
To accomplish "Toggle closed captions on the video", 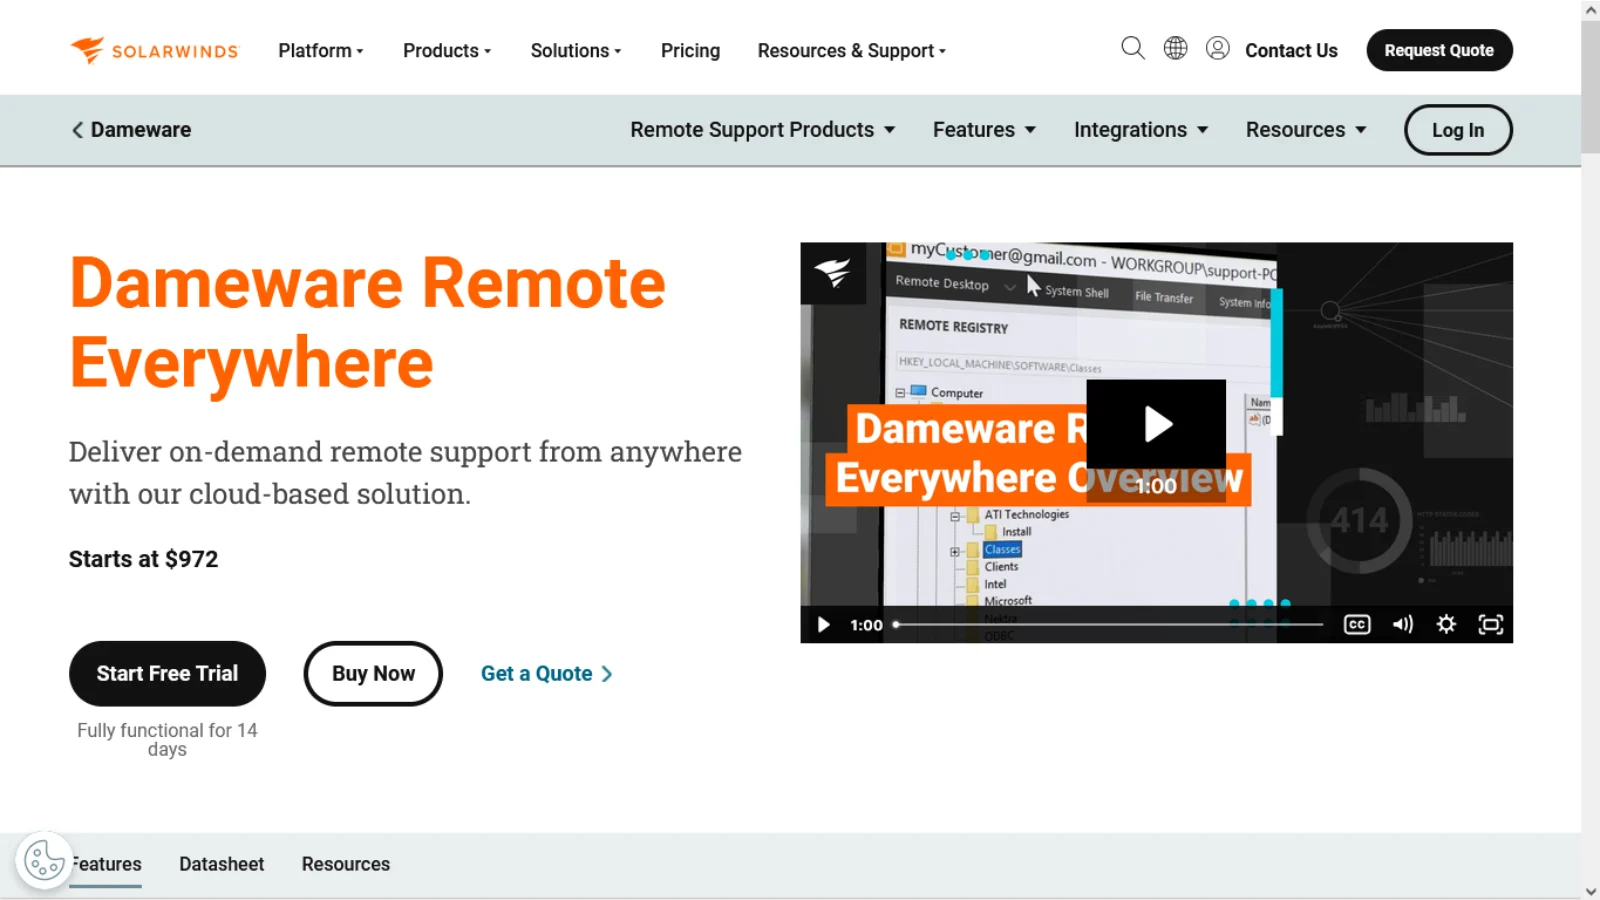I will 1356,625.
